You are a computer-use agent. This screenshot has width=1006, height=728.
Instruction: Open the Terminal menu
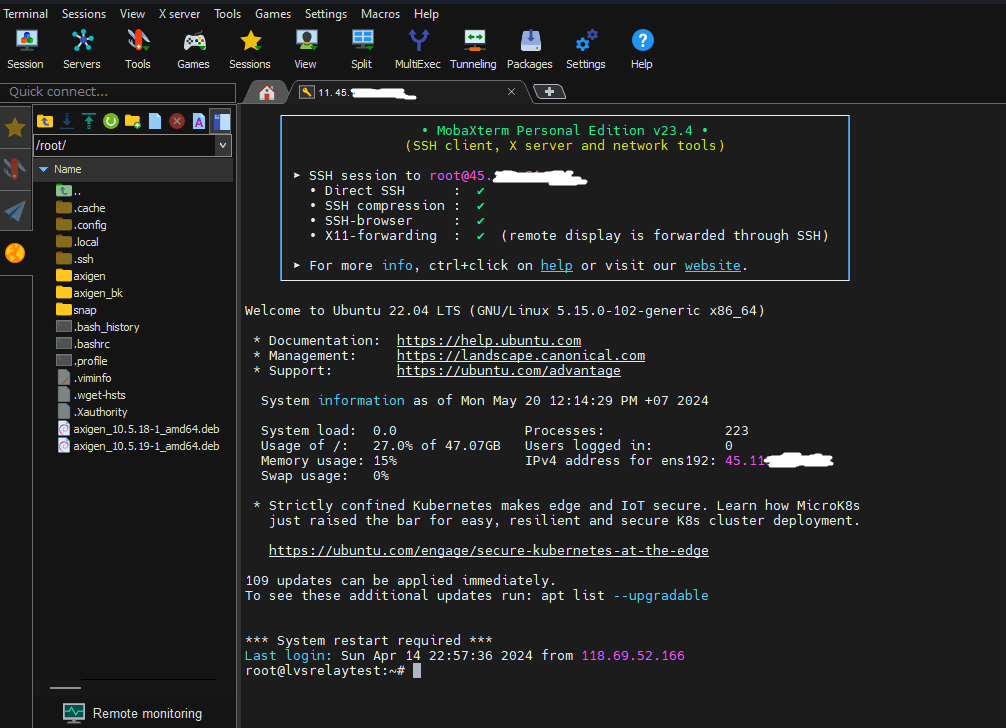(26, 13)
